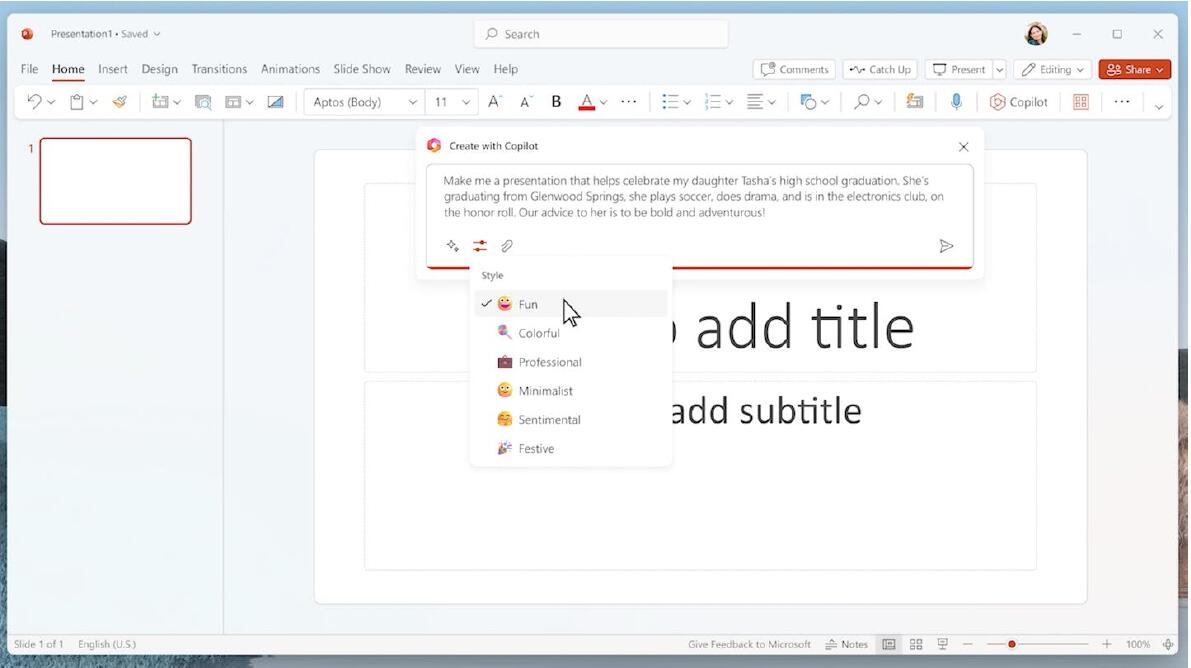Activate the Format Painter brush

[119, 102]
